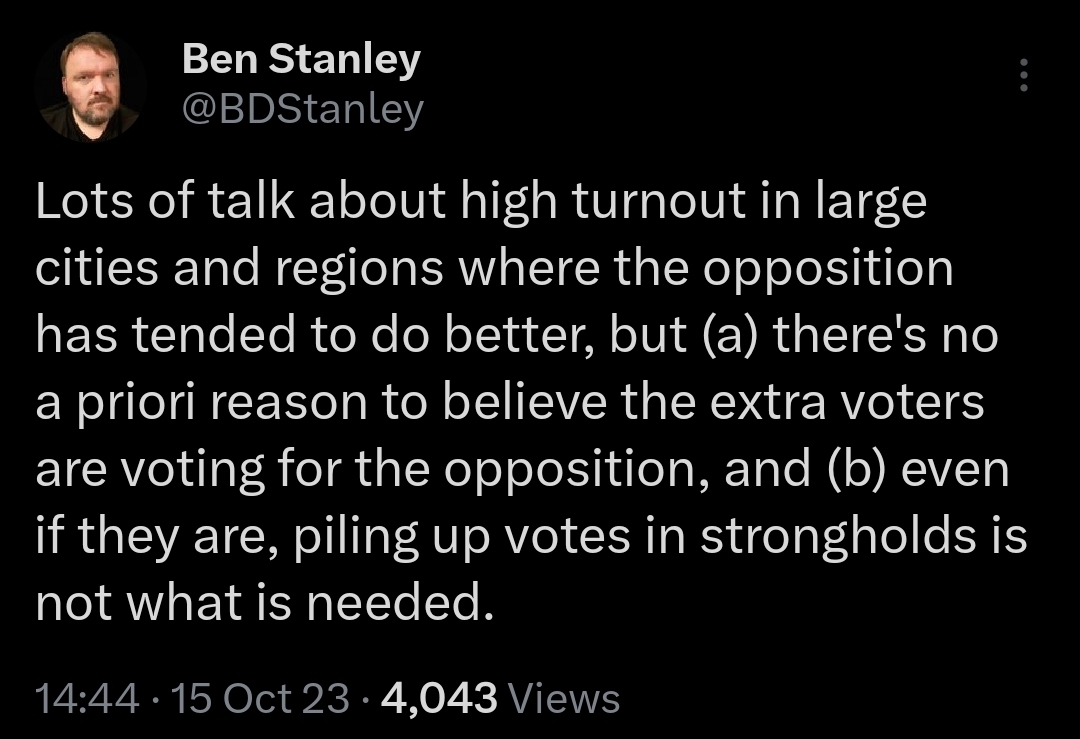Click the 15 Oct 23 date

261,698
